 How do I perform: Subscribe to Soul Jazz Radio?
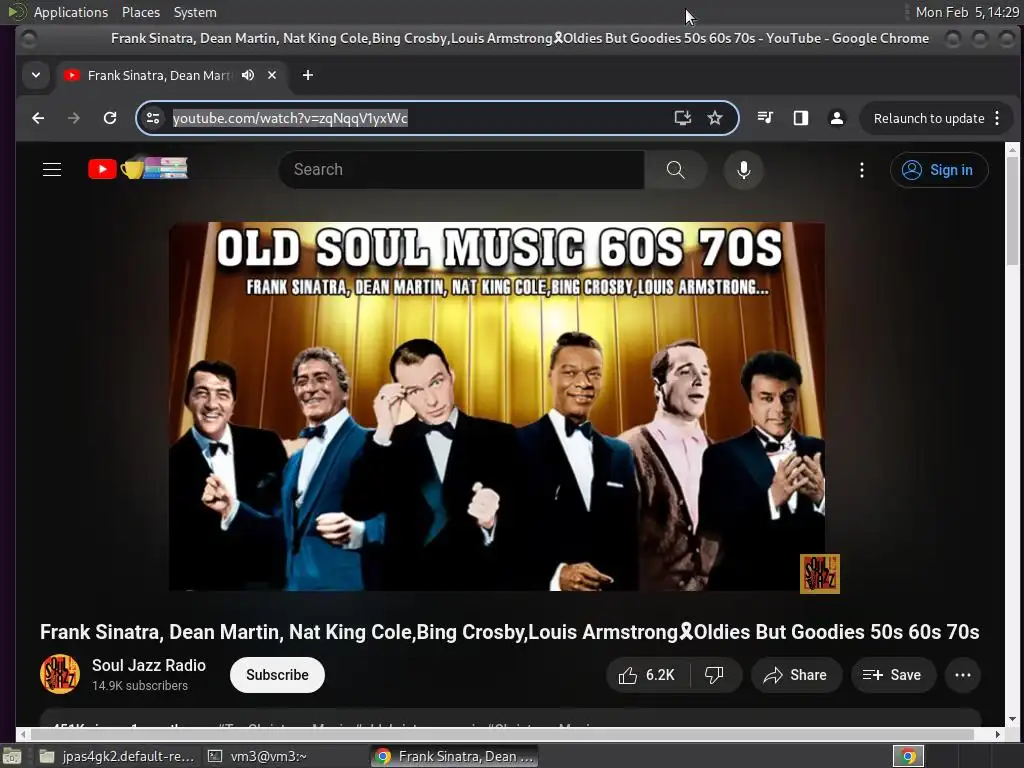tap(277, 675)
